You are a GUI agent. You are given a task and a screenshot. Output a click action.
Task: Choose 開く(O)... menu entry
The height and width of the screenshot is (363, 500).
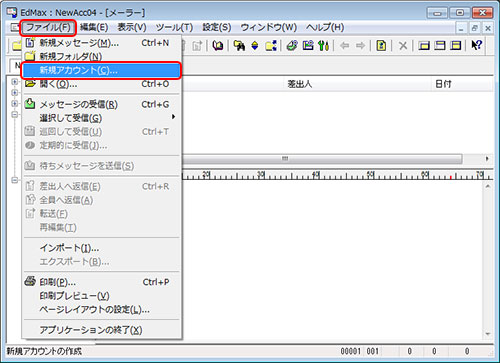point(102,84)
